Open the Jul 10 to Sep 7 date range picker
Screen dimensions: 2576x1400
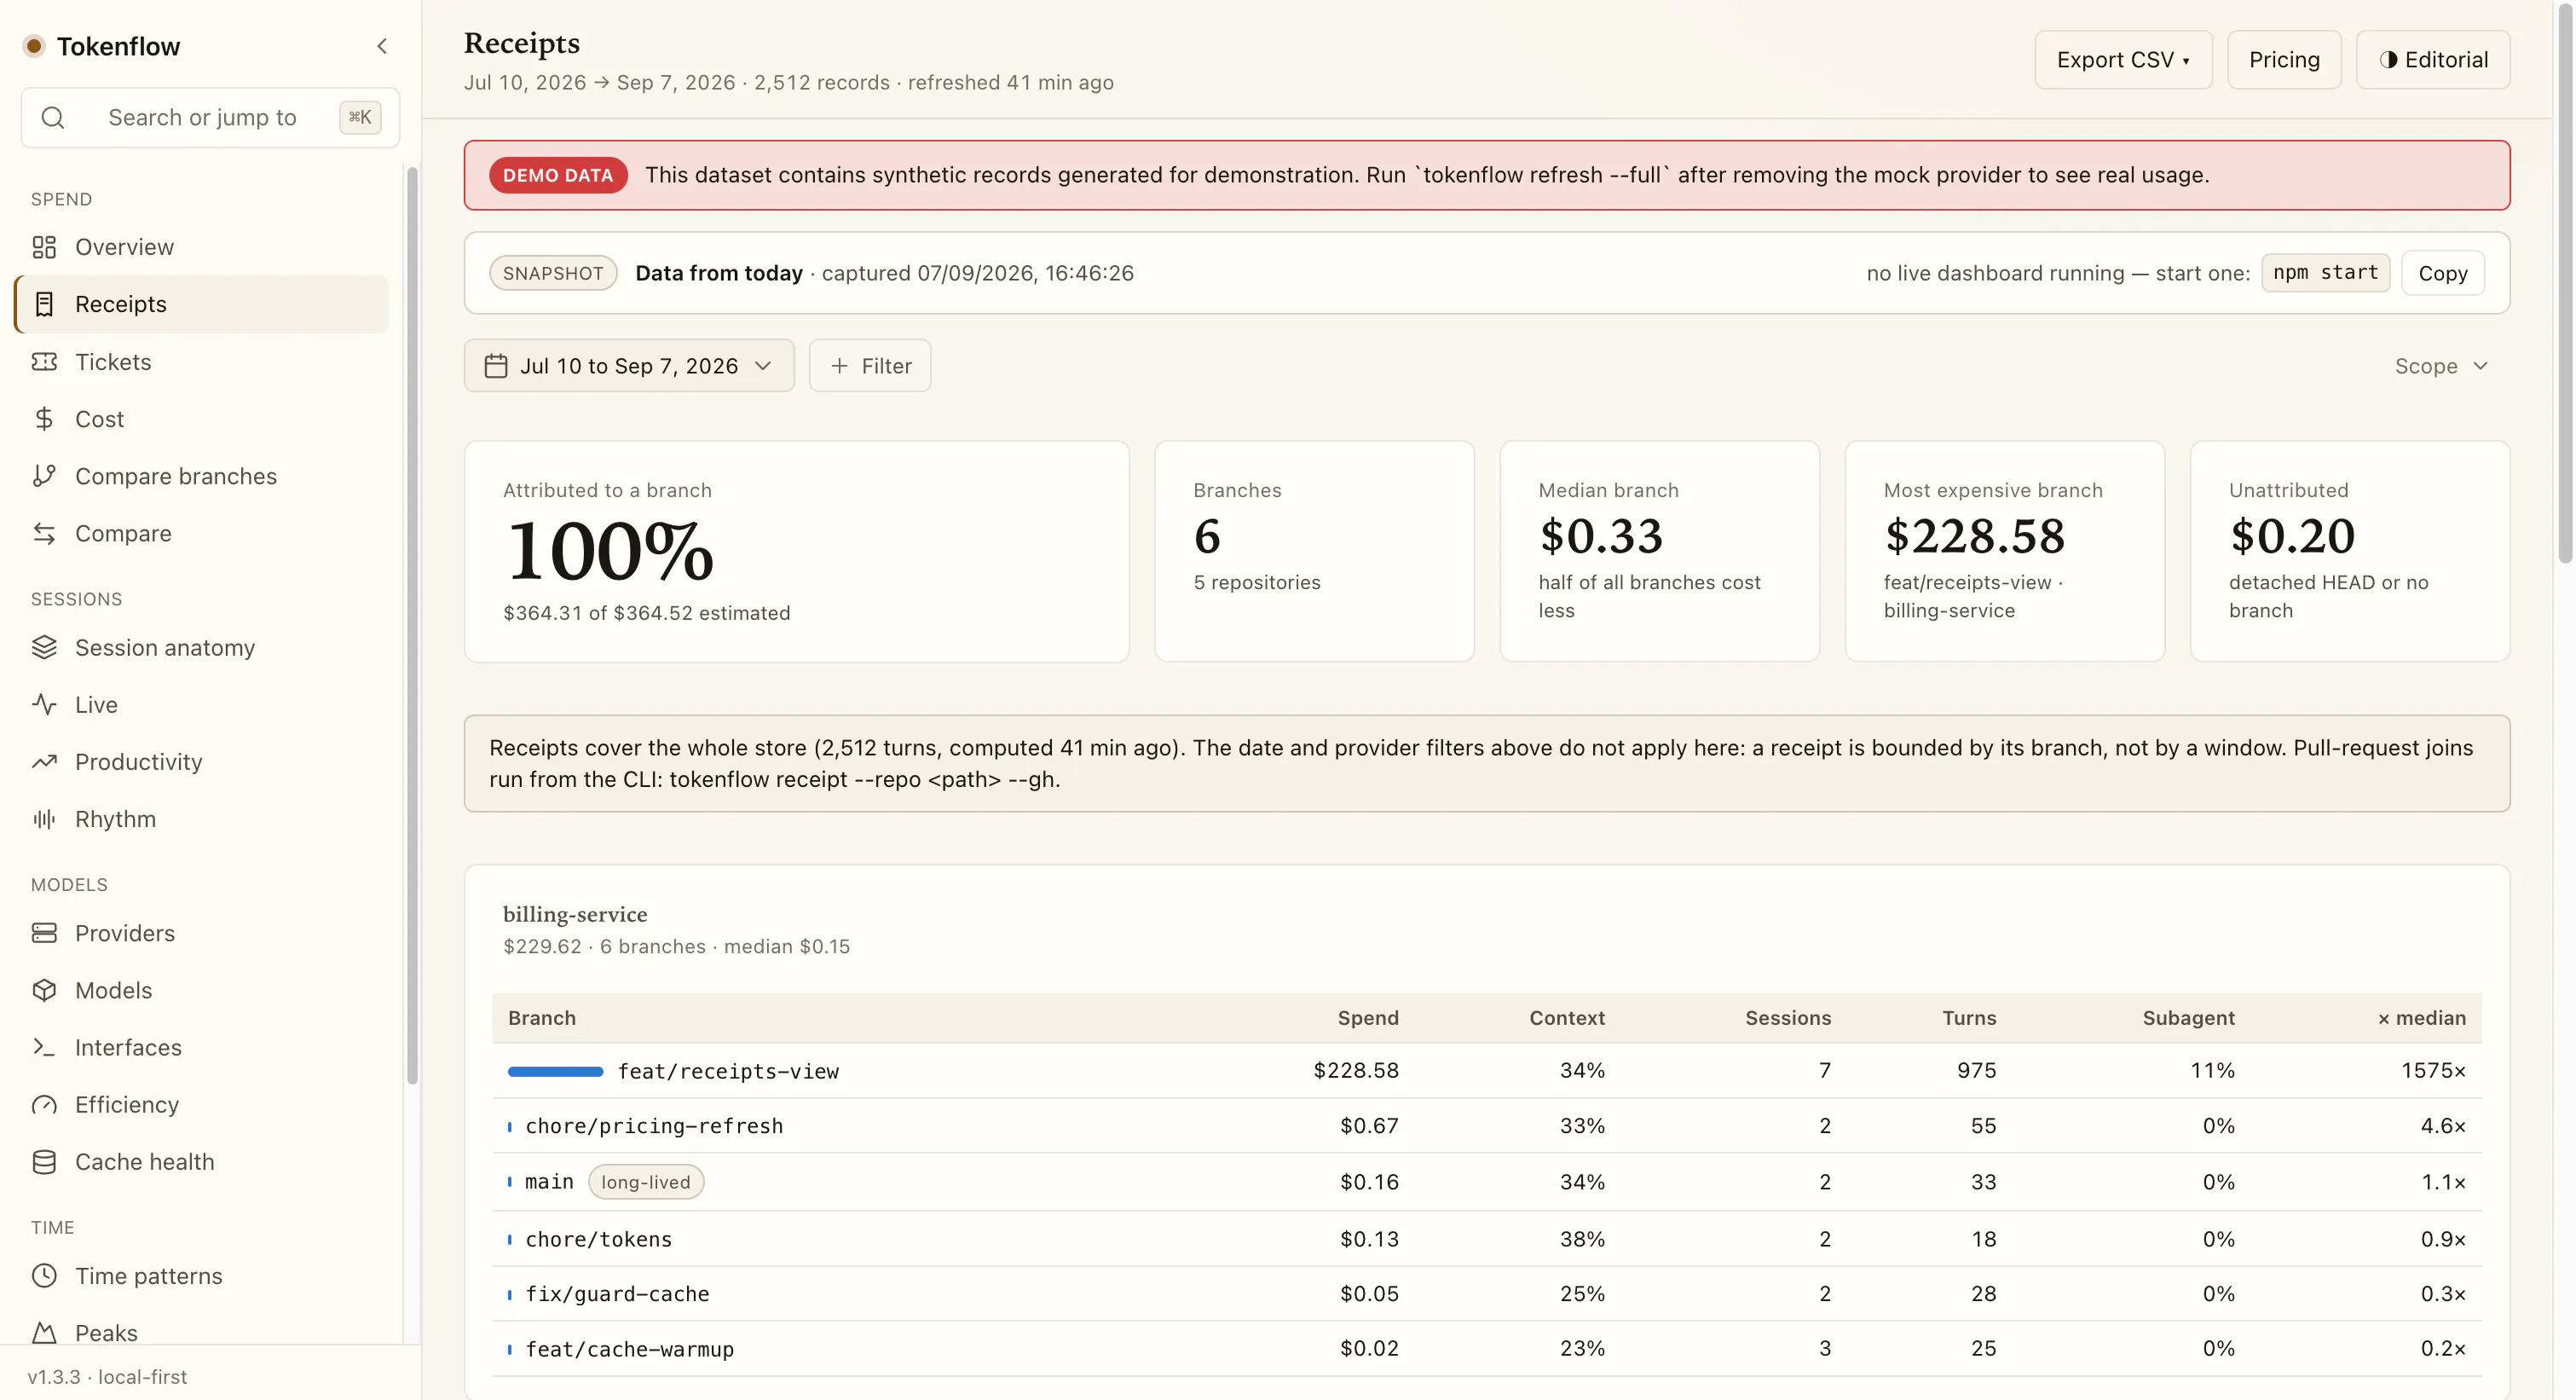coord(629,365)
